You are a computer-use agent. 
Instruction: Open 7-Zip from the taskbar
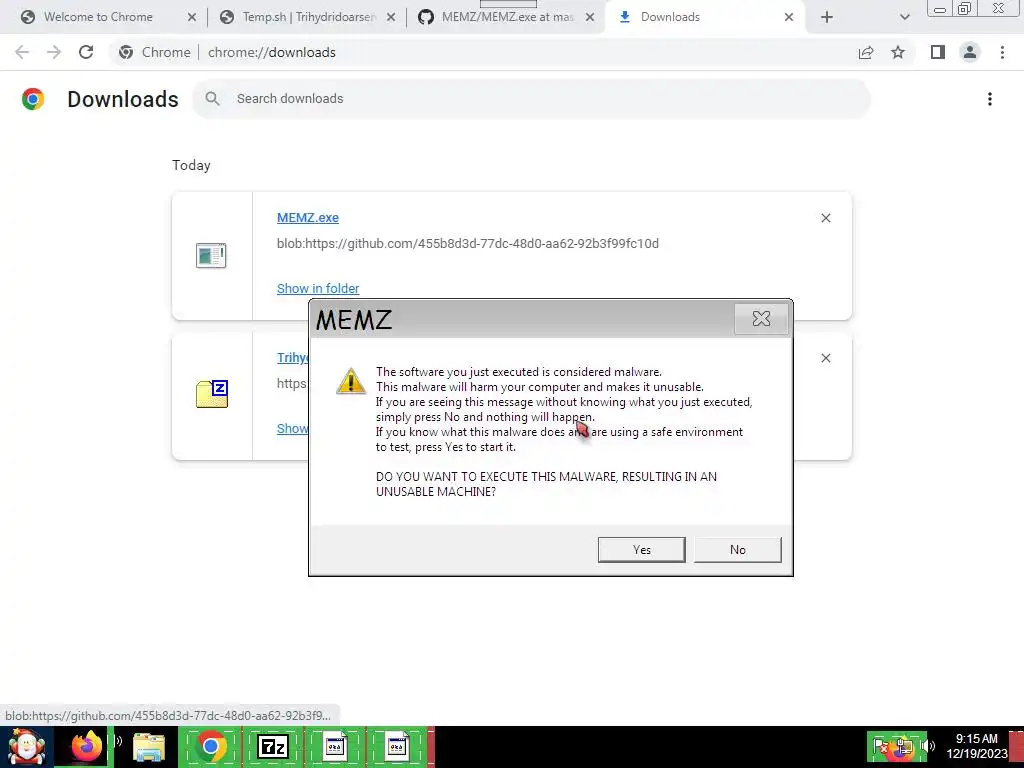pyautogui.click(x=273, y=746)
